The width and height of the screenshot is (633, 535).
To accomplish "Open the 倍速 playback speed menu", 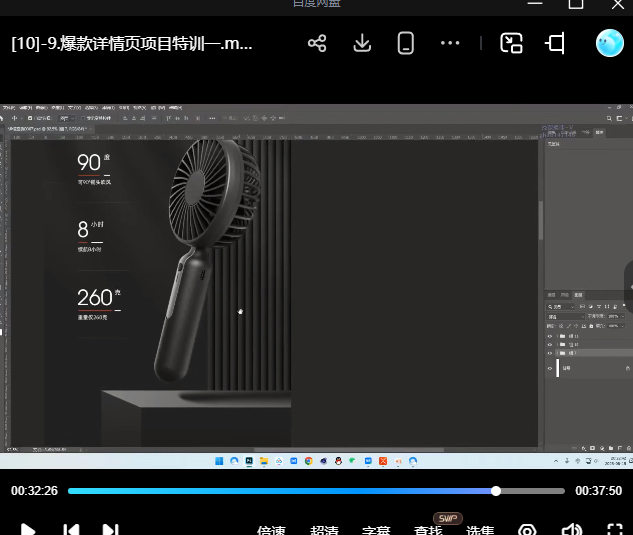I will pyautogui.click(x=272, y=530).
